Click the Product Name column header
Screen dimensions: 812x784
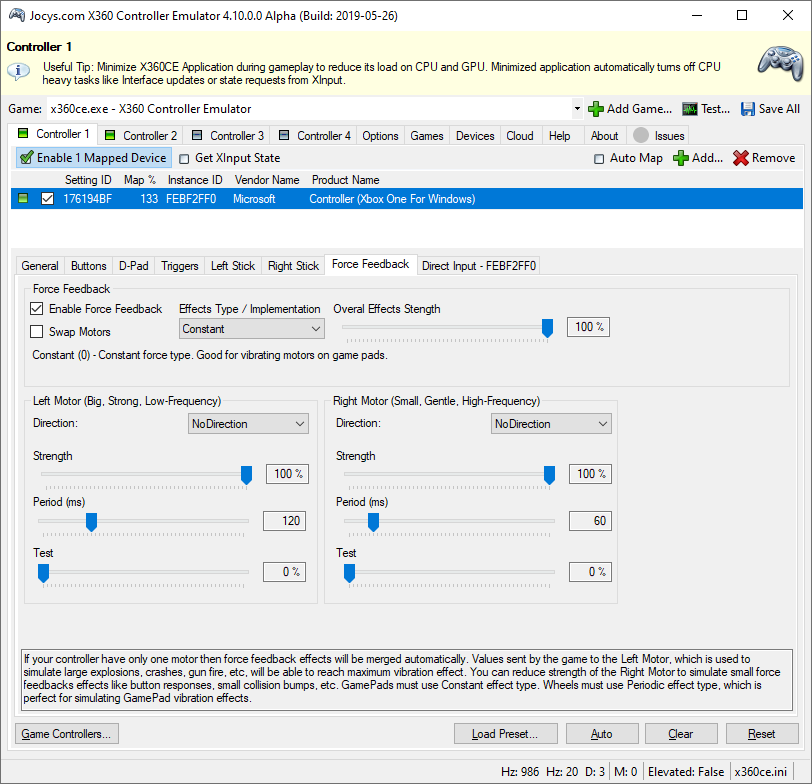click(345, 180)
